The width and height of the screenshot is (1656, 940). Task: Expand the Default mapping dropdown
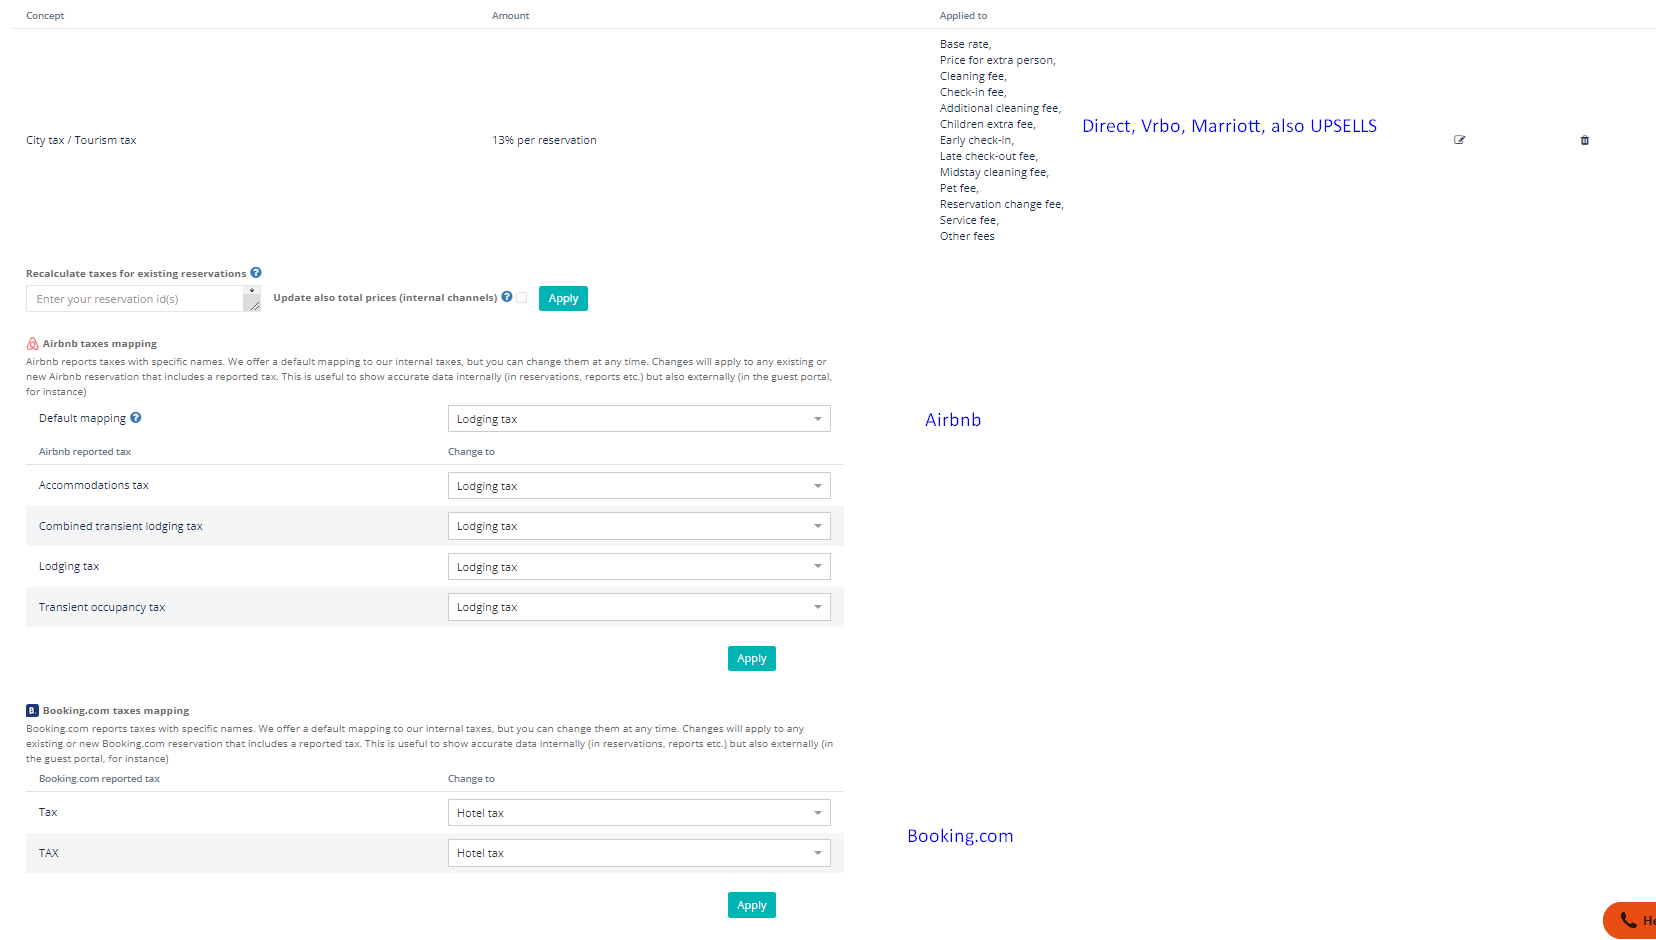click(638, 419)
